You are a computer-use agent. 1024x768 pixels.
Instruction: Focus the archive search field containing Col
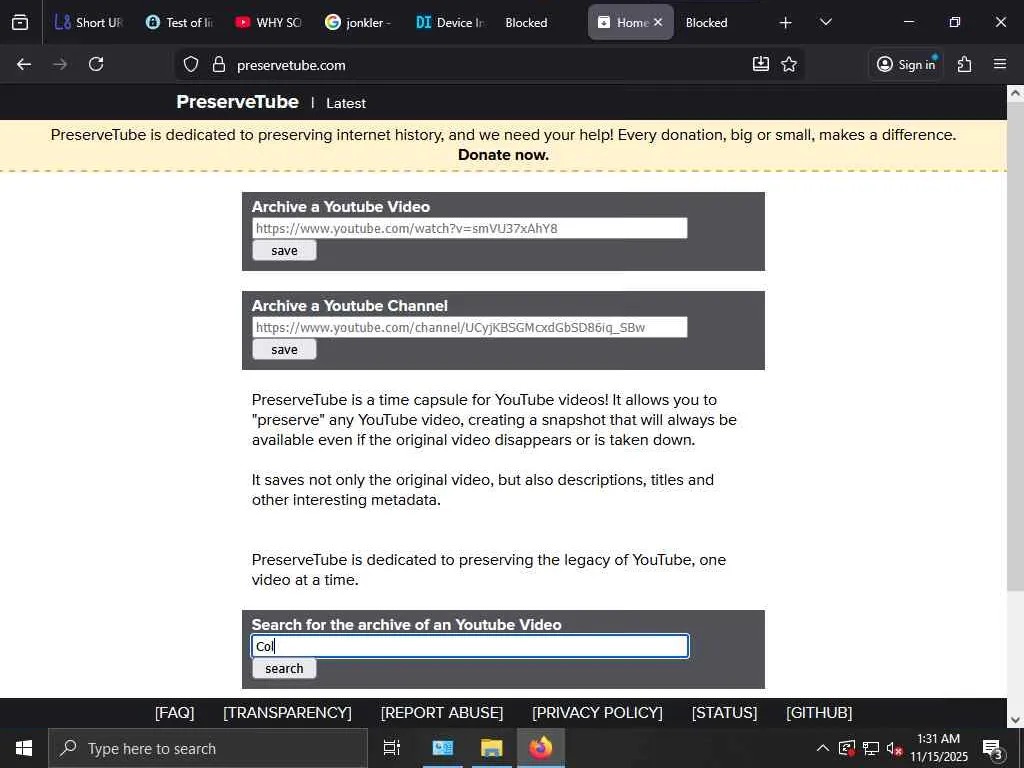[470, 646]
